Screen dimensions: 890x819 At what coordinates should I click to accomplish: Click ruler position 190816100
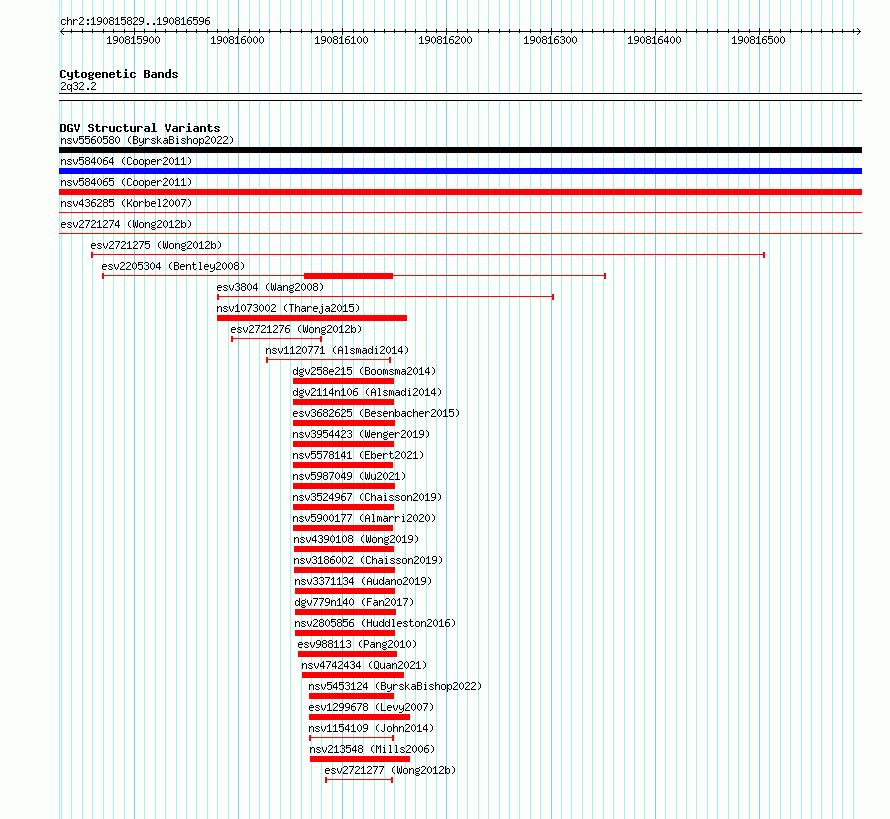point(341,40)
